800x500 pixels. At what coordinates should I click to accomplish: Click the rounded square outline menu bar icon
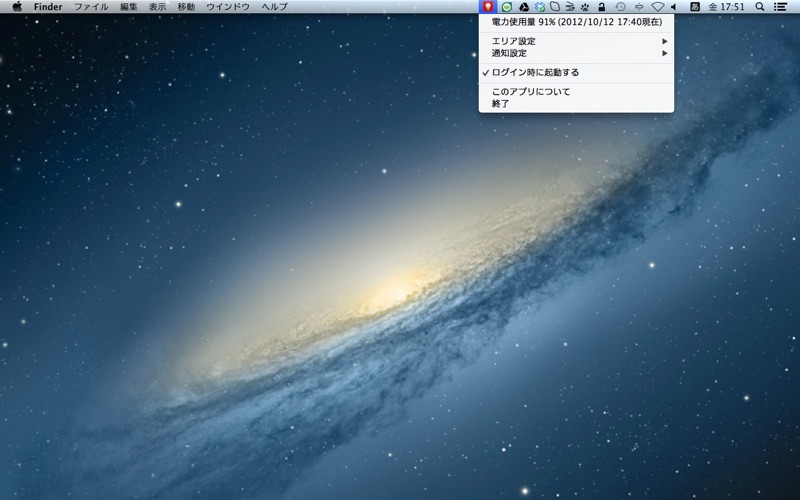(x=555, y=7)
